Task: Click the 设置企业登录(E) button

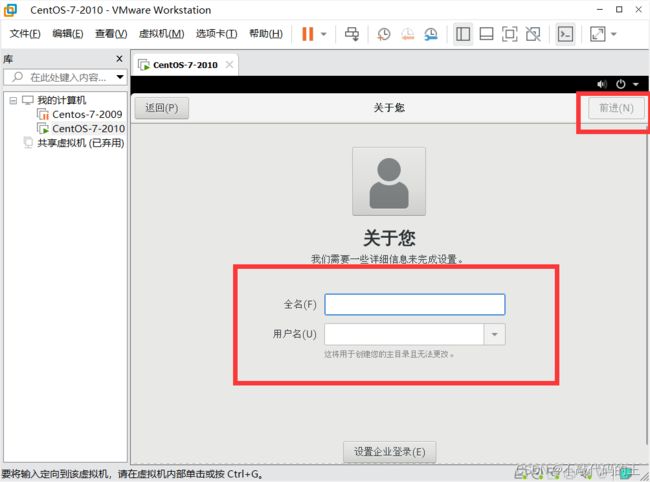Action: pos(389,452)
